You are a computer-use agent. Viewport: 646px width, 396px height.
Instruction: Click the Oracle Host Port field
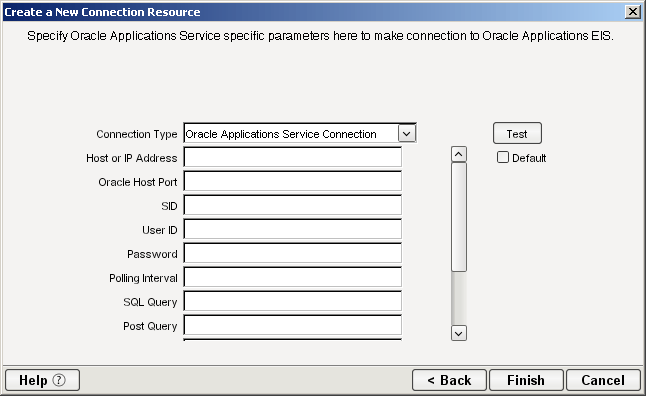pos(293,181)
